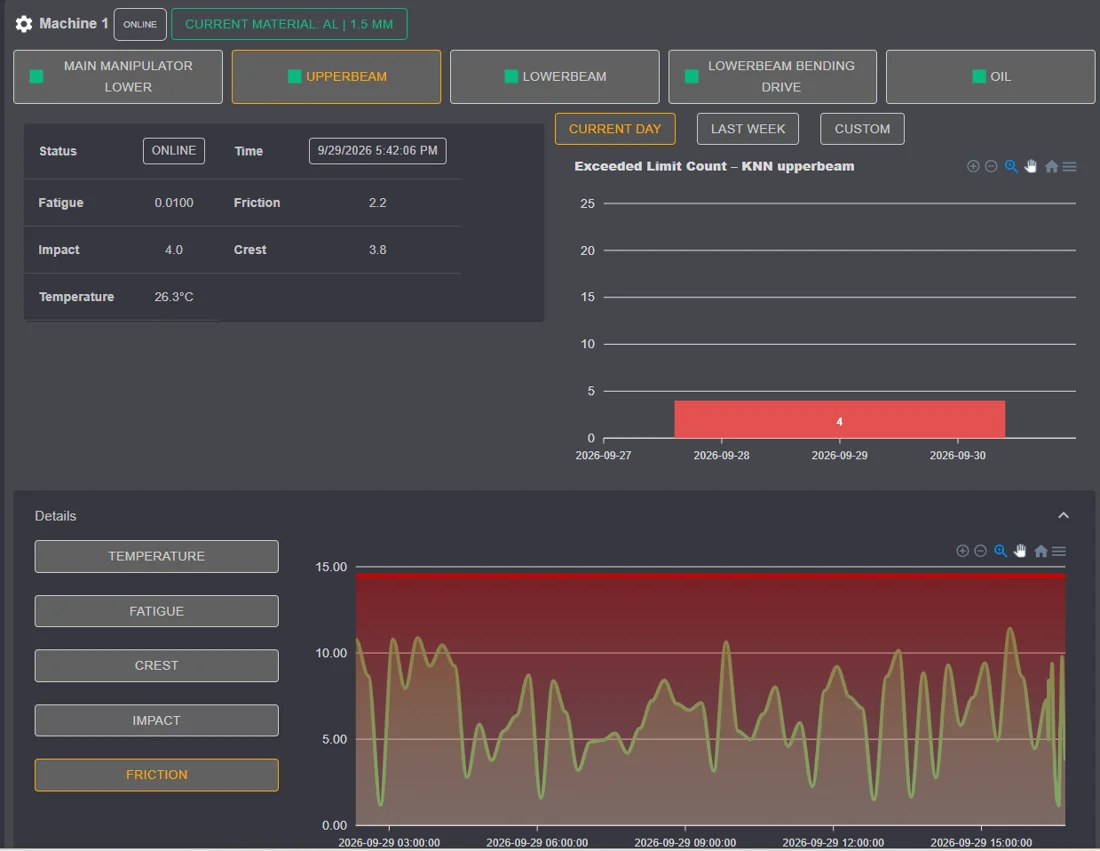The image size is (1100, 851).
Task: Click the time field showing 9/29/2026 5:42:06 PM
Action: [x=377, y=151]
